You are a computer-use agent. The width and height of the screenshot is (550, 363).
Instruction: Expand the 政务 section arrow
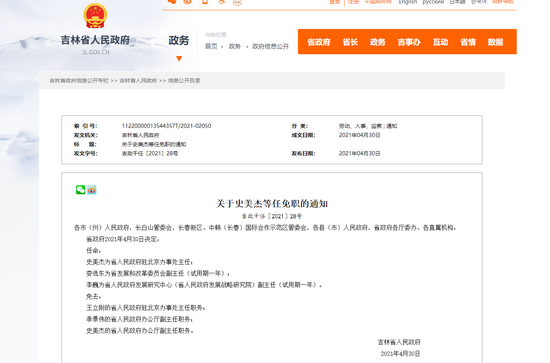179,59
